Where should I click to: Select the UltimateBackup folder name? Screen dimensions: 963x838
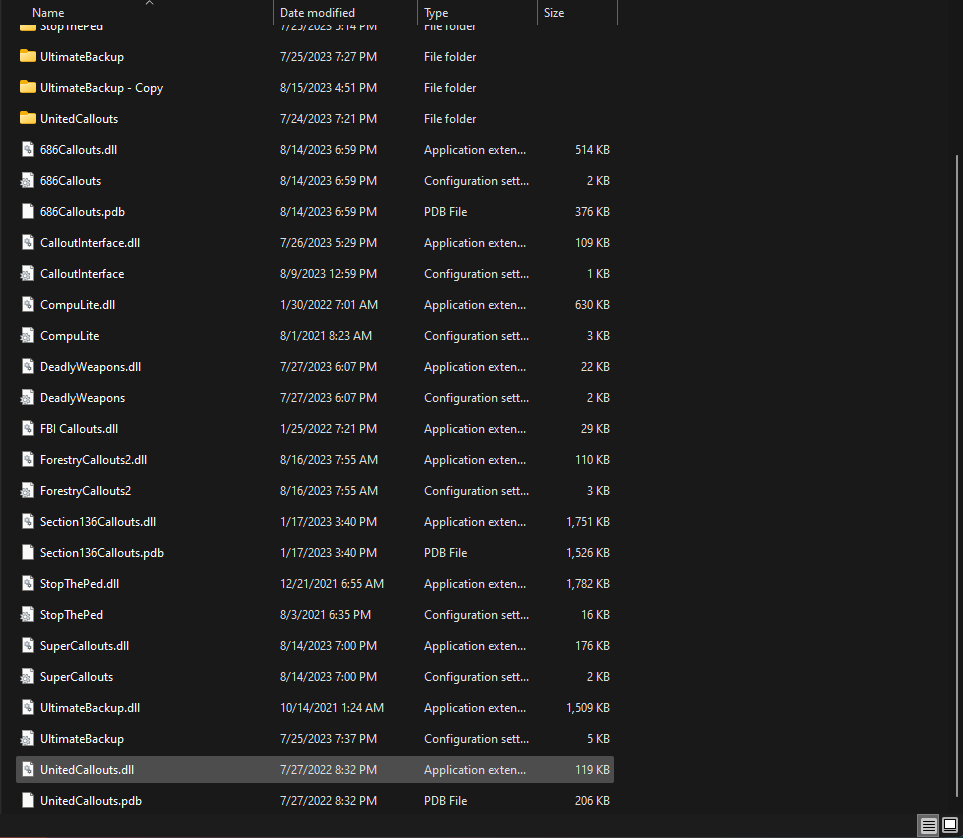click(x=82, y=57)
